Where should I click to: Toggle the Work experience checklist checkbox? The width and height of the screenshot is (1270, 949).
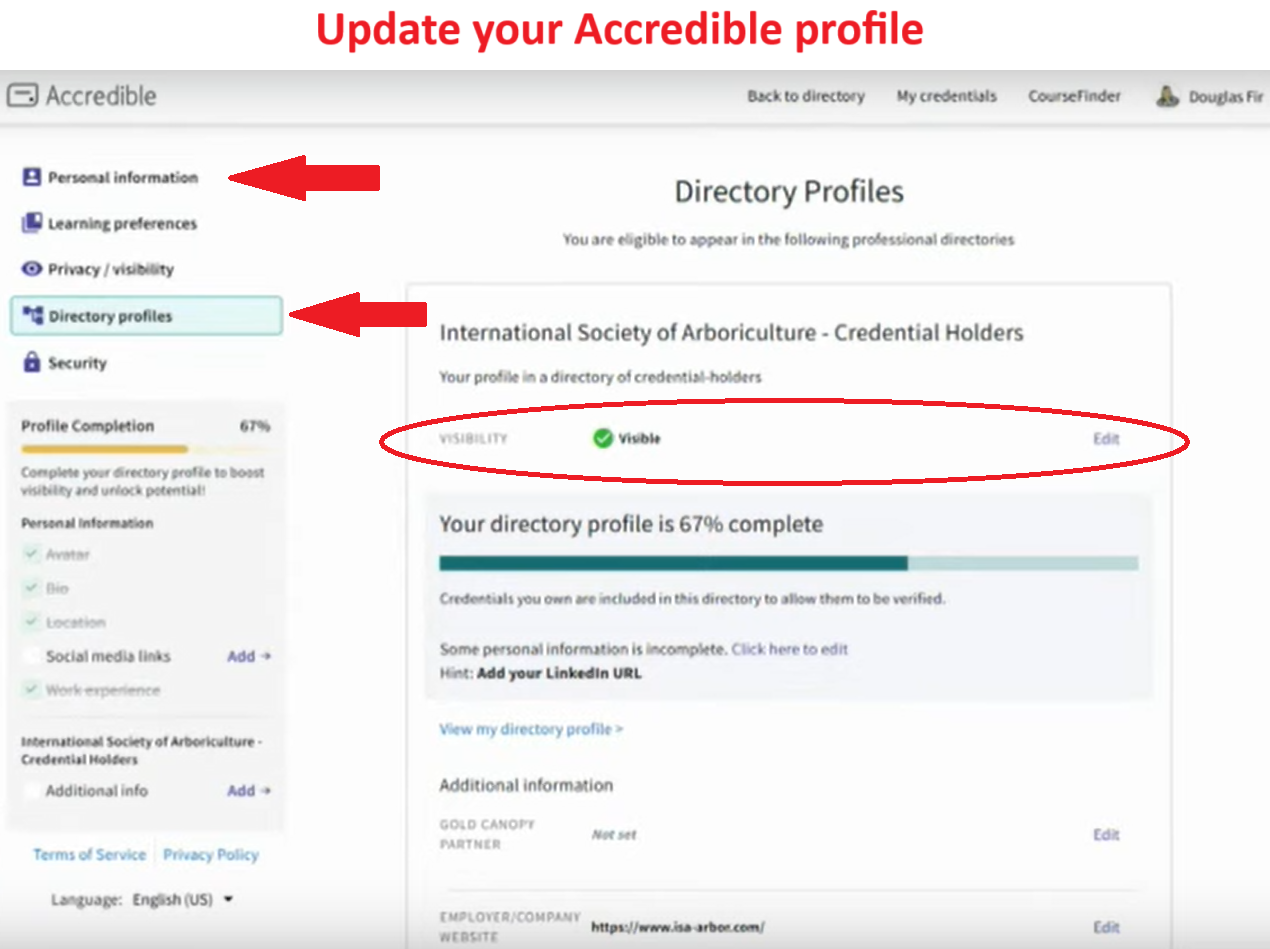[31, 690]
